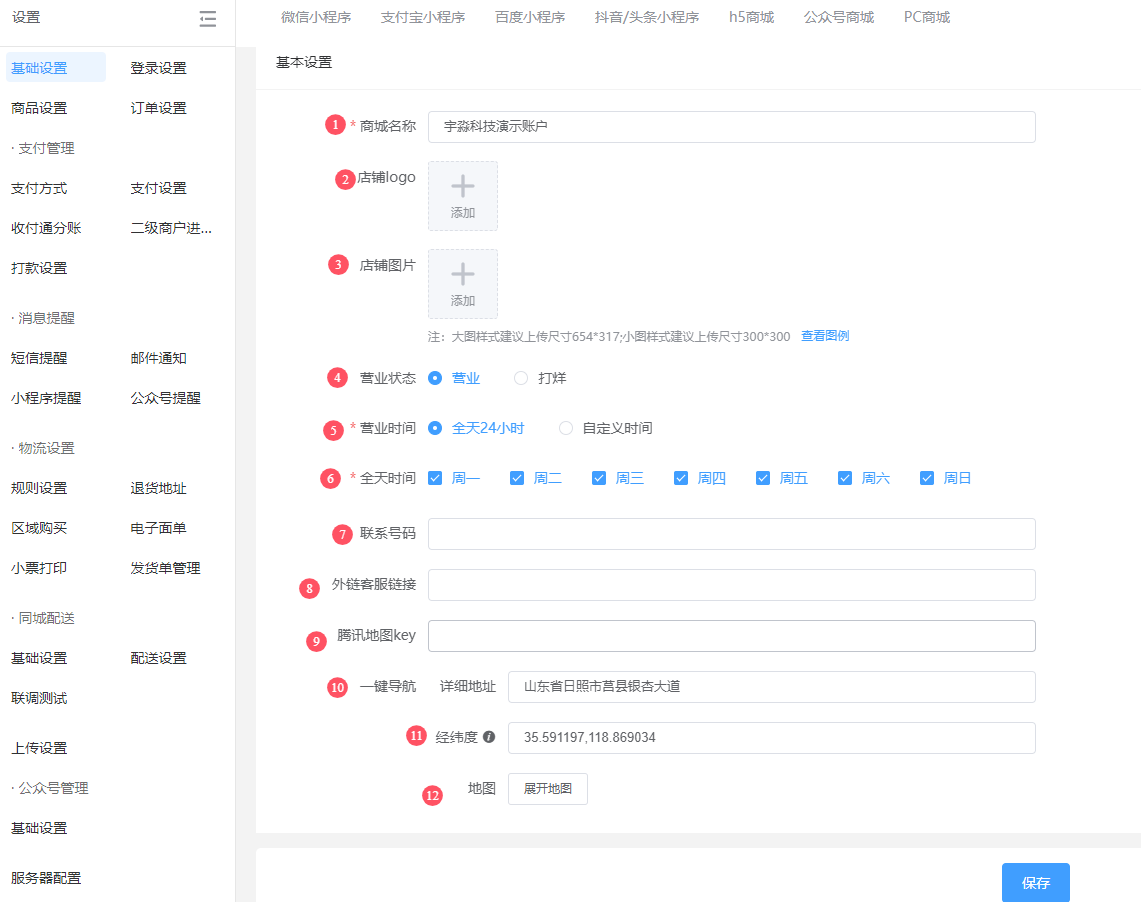The height and width of the screenshot is (902, 1141).
Task: Uncheck 周五 checkbox
Action: [763, 478]
